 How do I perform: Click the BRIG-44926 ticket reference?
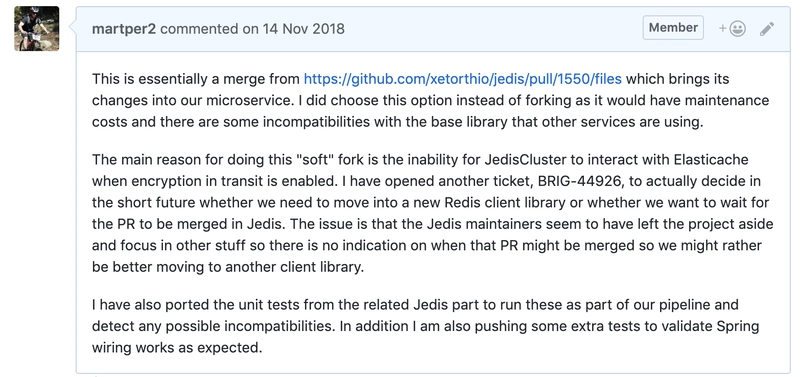coord(578,181)
